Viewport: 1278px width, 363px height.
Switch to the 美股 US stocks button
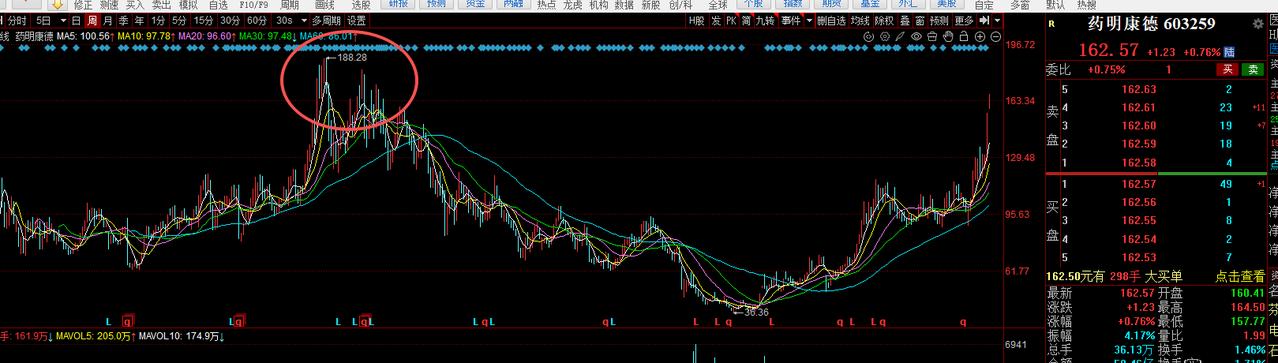tap(946, 4)
